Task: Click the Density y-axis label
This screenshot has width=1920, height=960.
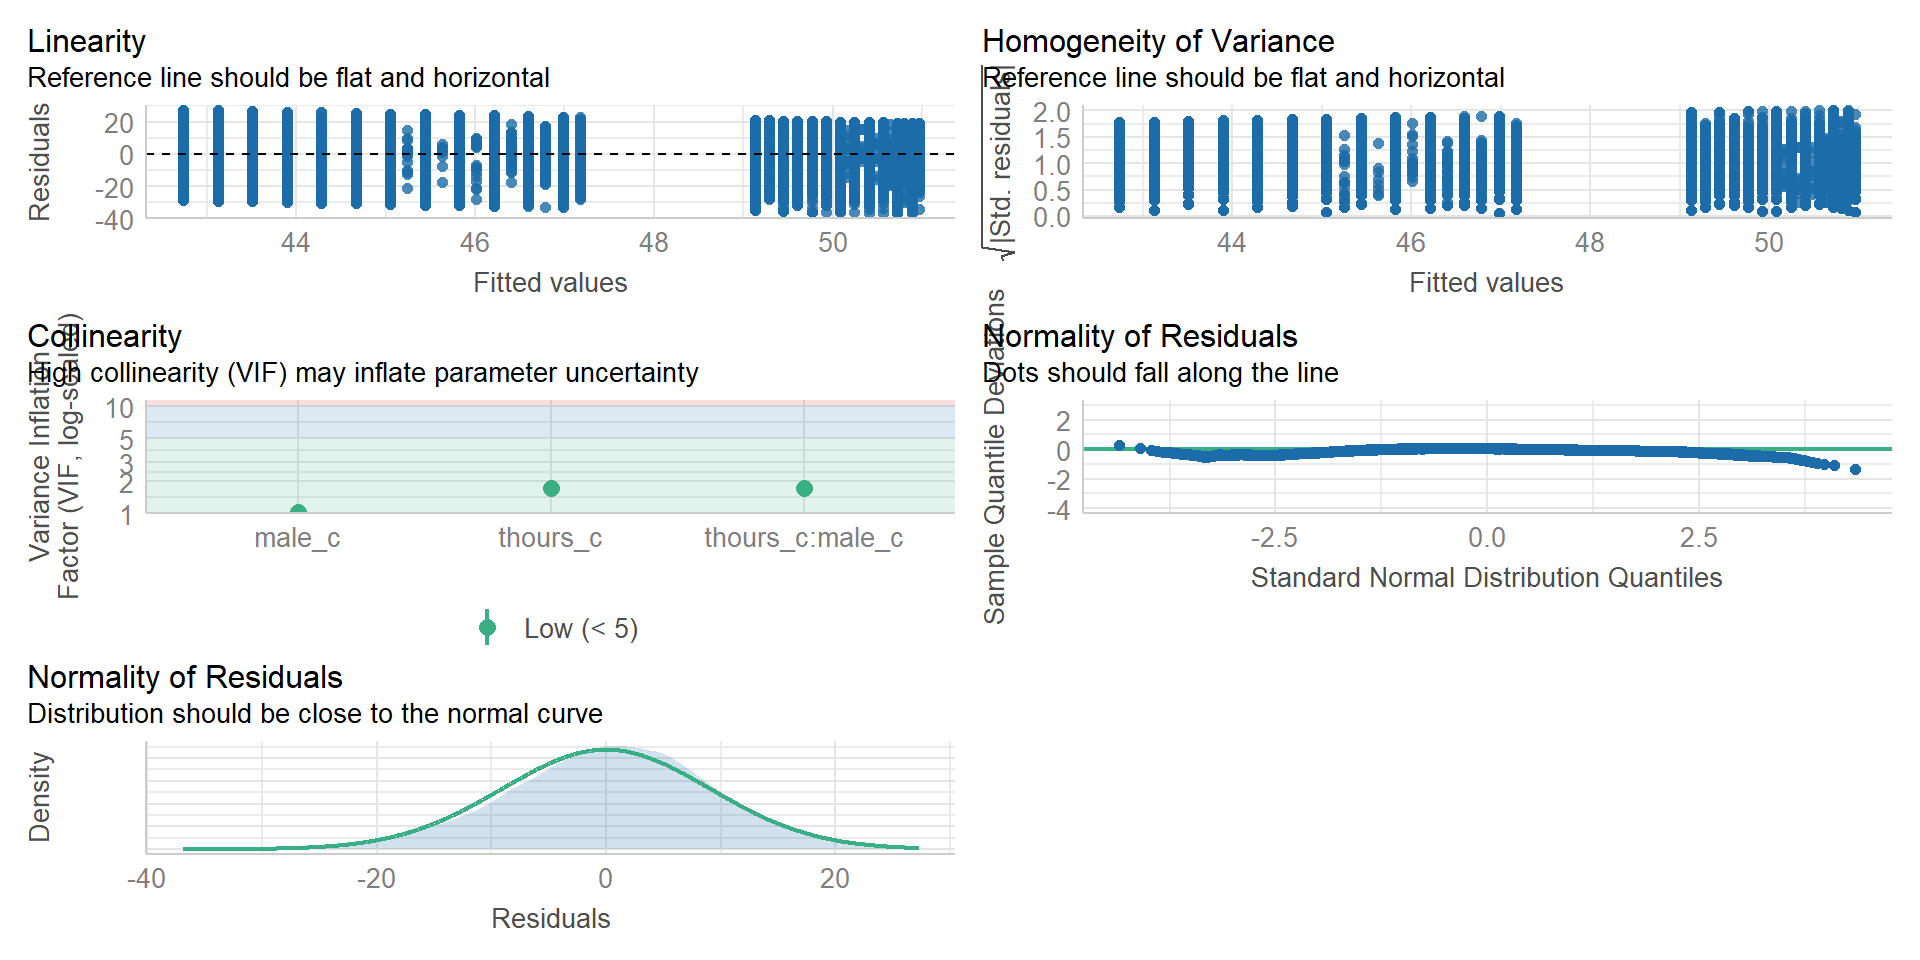Action: [40, 797]
